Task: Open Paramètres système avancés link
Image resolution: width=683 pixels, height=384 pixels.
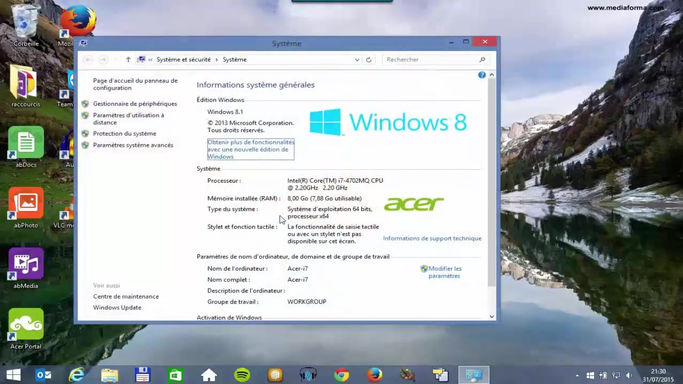Action: [133, 145]
